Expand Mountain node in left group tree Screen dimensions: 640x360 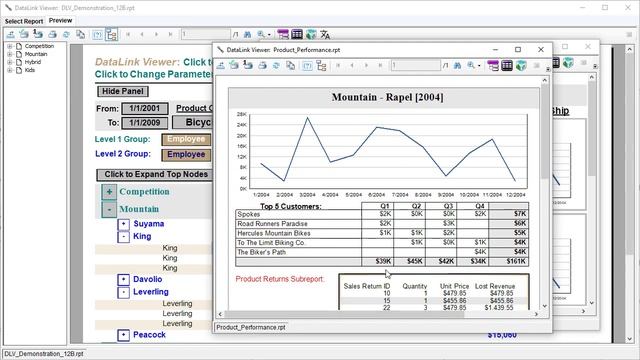point(9,54)
